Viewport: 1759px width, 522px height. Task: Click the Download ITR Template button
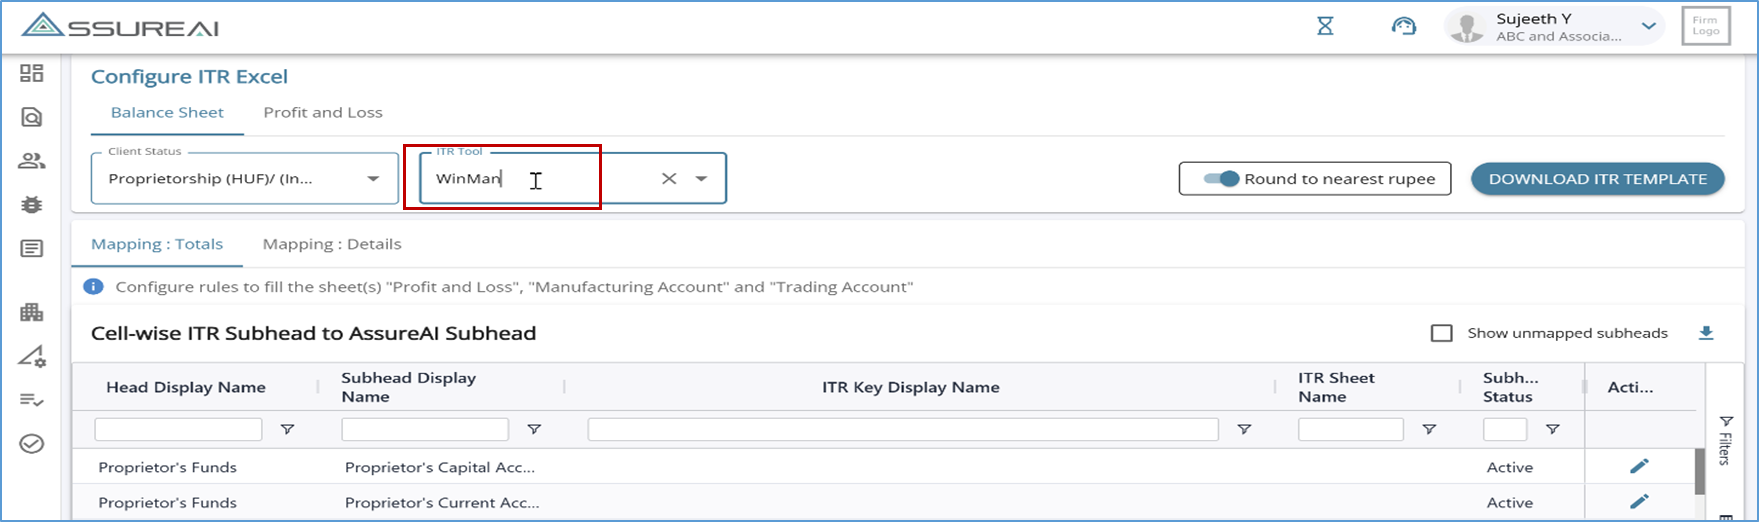[1597, 179]
